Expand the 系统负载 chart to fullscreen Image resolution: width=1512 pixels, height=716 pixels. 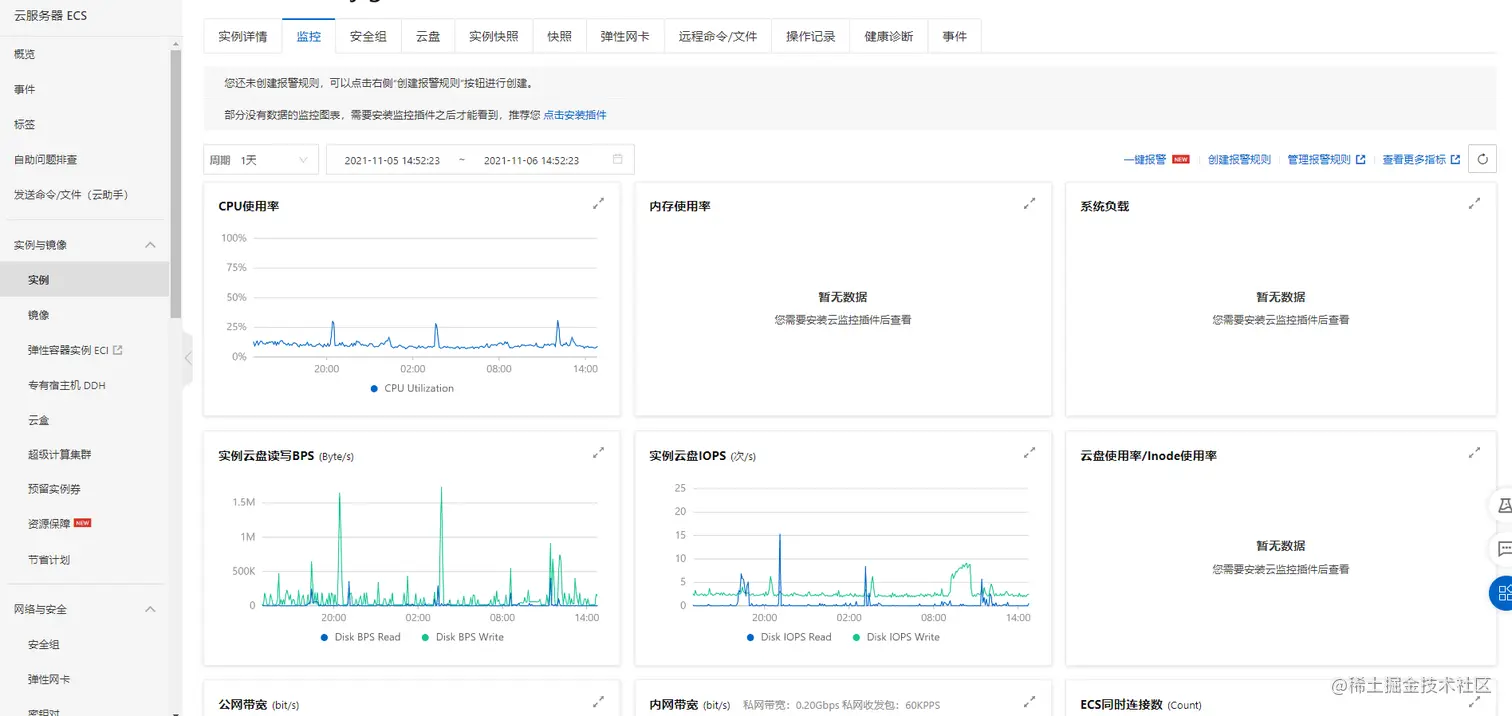(x=1474, y=203)
